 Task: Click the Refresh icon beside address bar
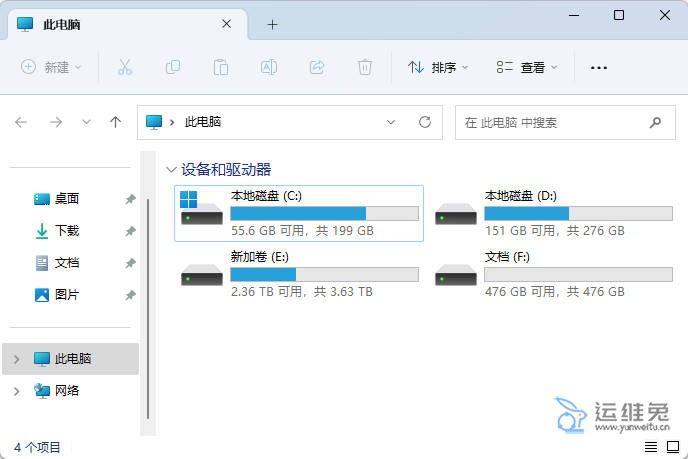coord(425,122)
